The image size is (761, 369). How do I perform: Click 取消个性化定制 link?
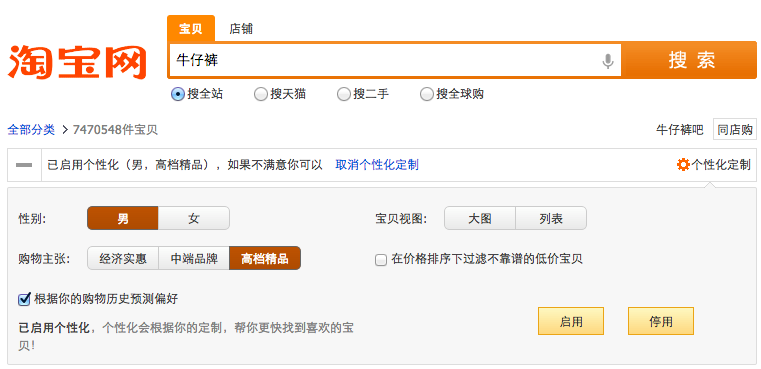pos(377,165)
